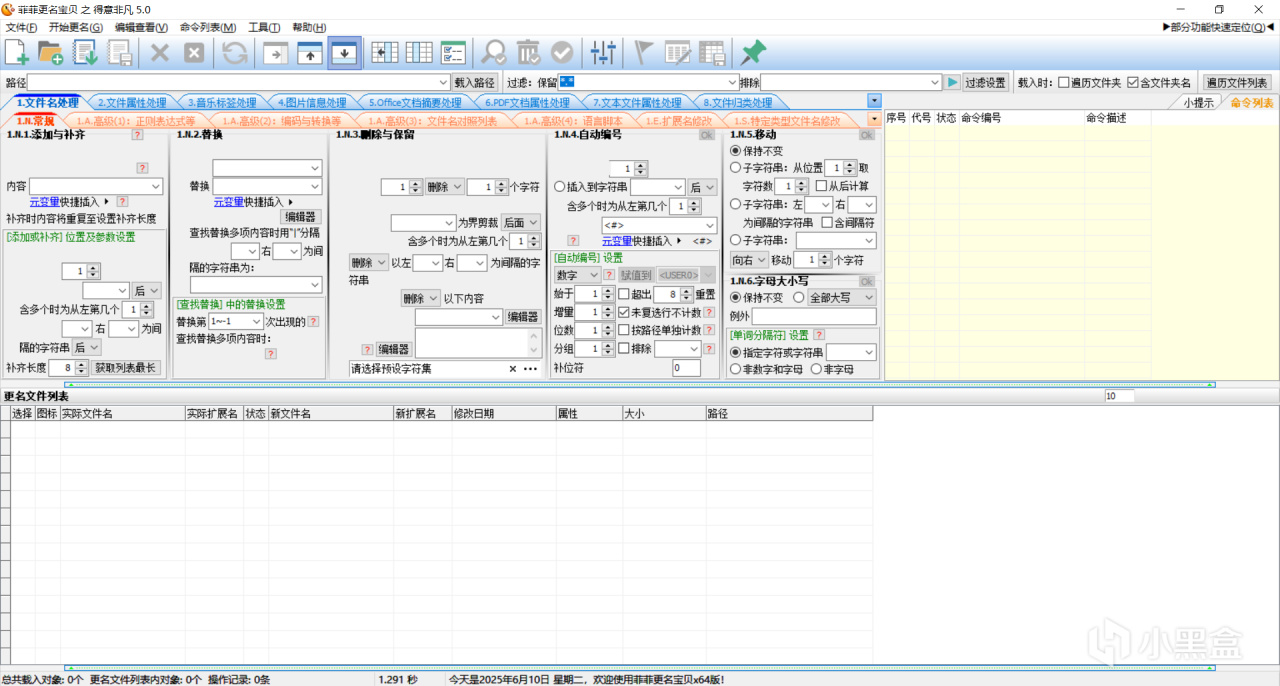Enable the 遍历文件夹 checkbox
This screenshot has width=1280, height=686.
[1064, 83]
